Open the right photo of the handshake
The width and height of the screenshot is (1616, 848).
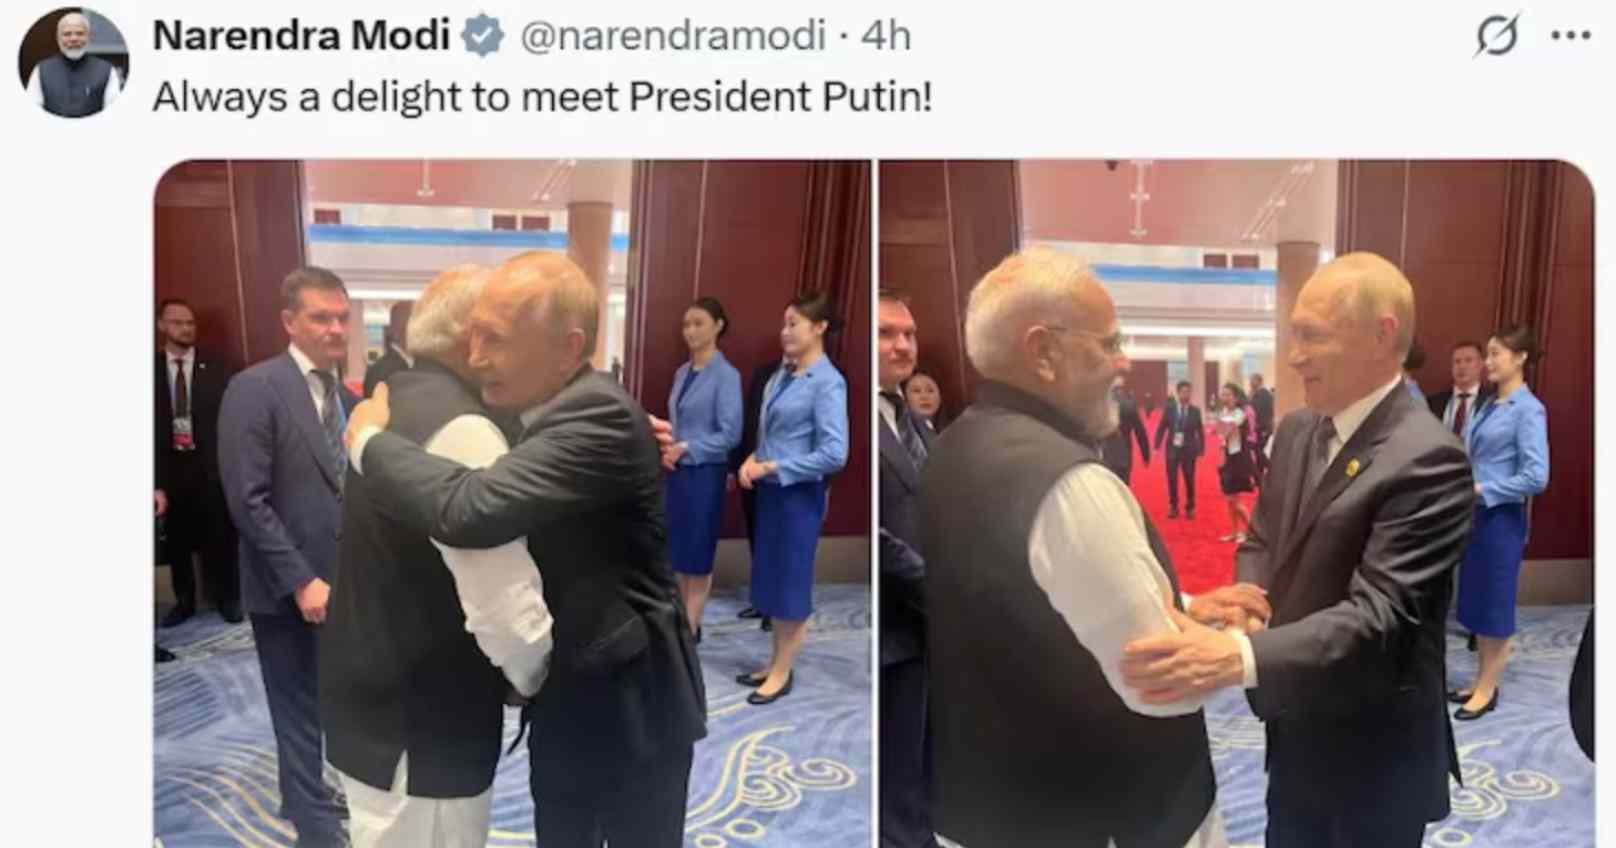[x=1236, y=503]
